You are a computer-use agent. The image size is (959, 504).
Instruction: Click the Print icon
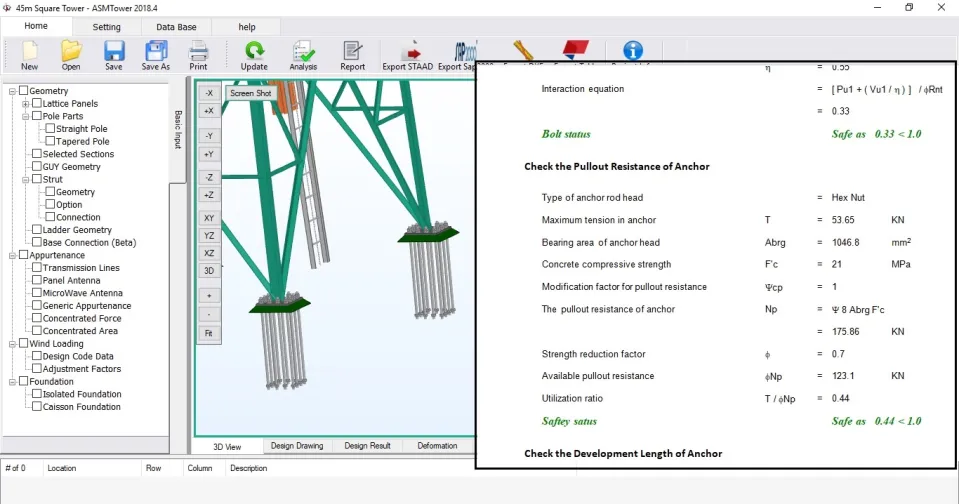(198, 51)
